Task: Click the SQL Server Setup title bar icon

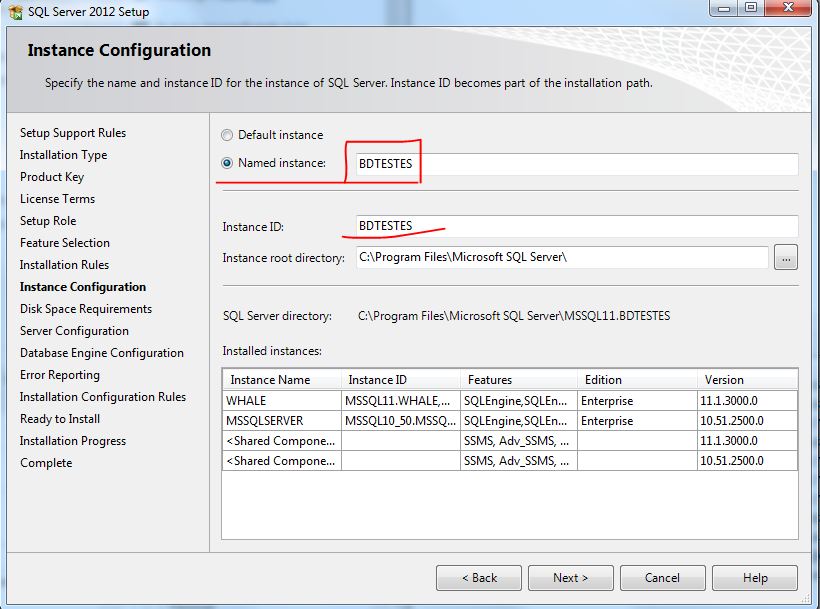Action: pos(16,12)
